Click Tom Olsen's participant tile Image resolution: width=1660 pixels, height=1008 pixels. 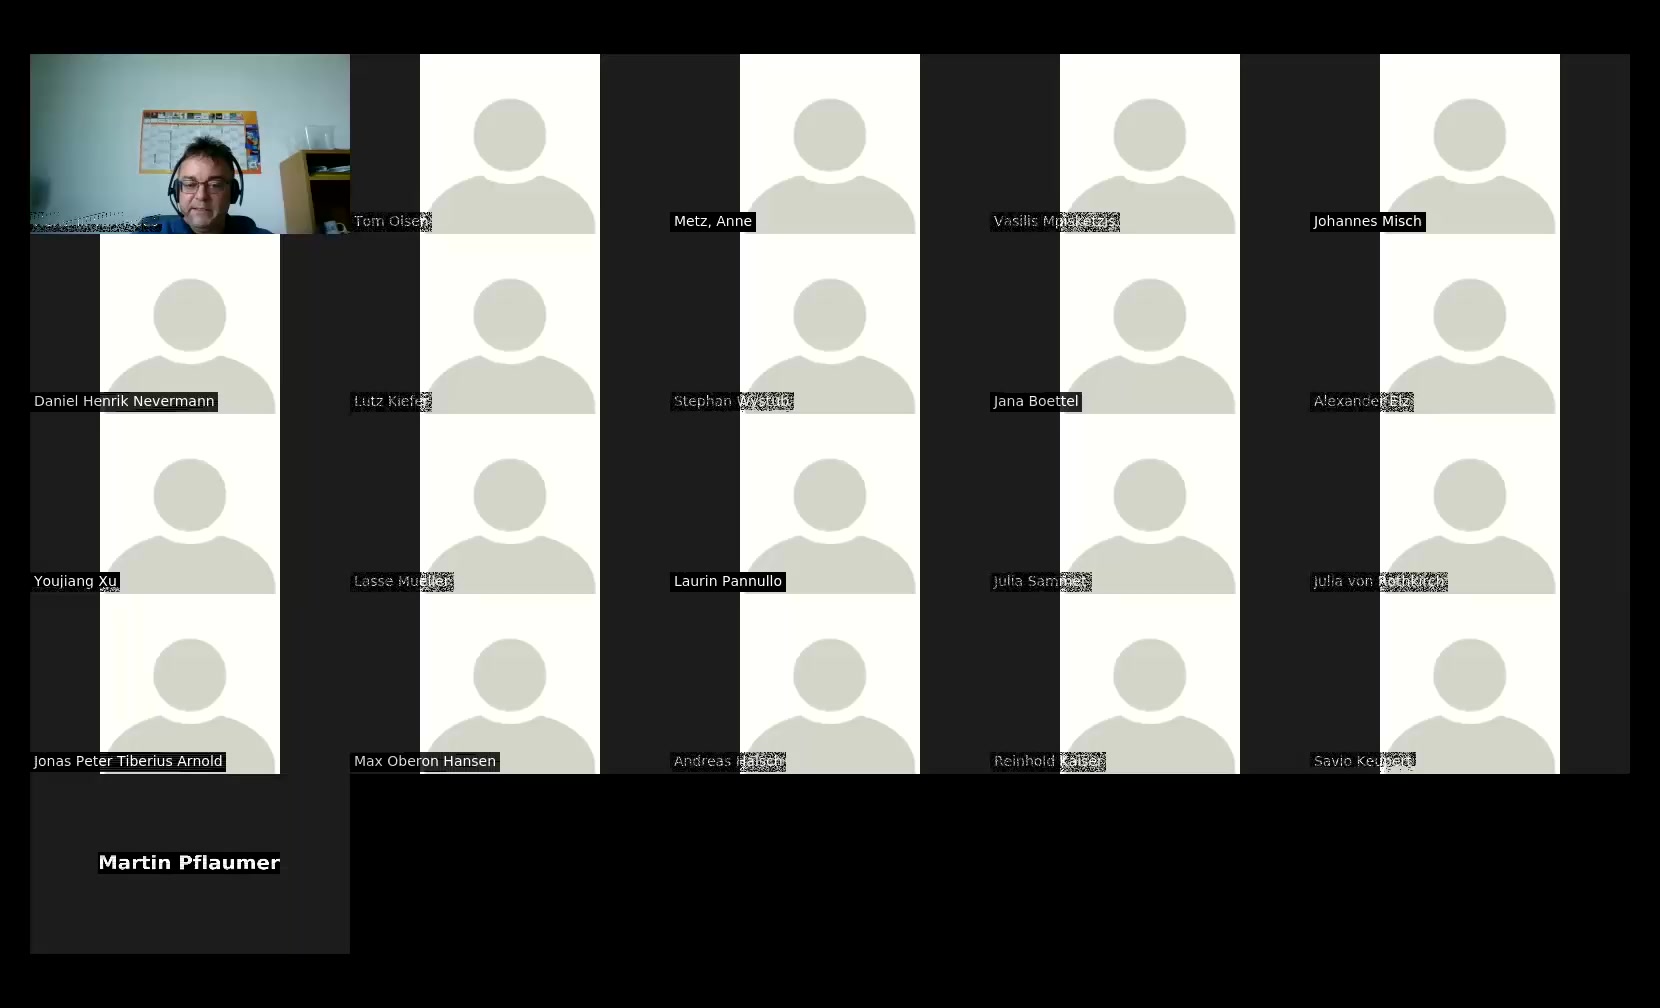[509, 144]
